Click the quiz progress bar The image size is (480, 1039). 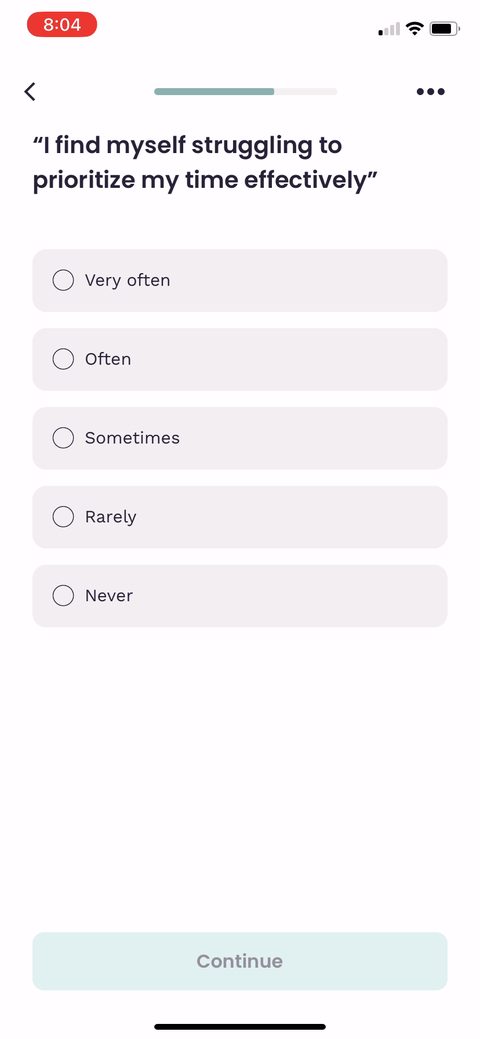[x=245, y=91]
